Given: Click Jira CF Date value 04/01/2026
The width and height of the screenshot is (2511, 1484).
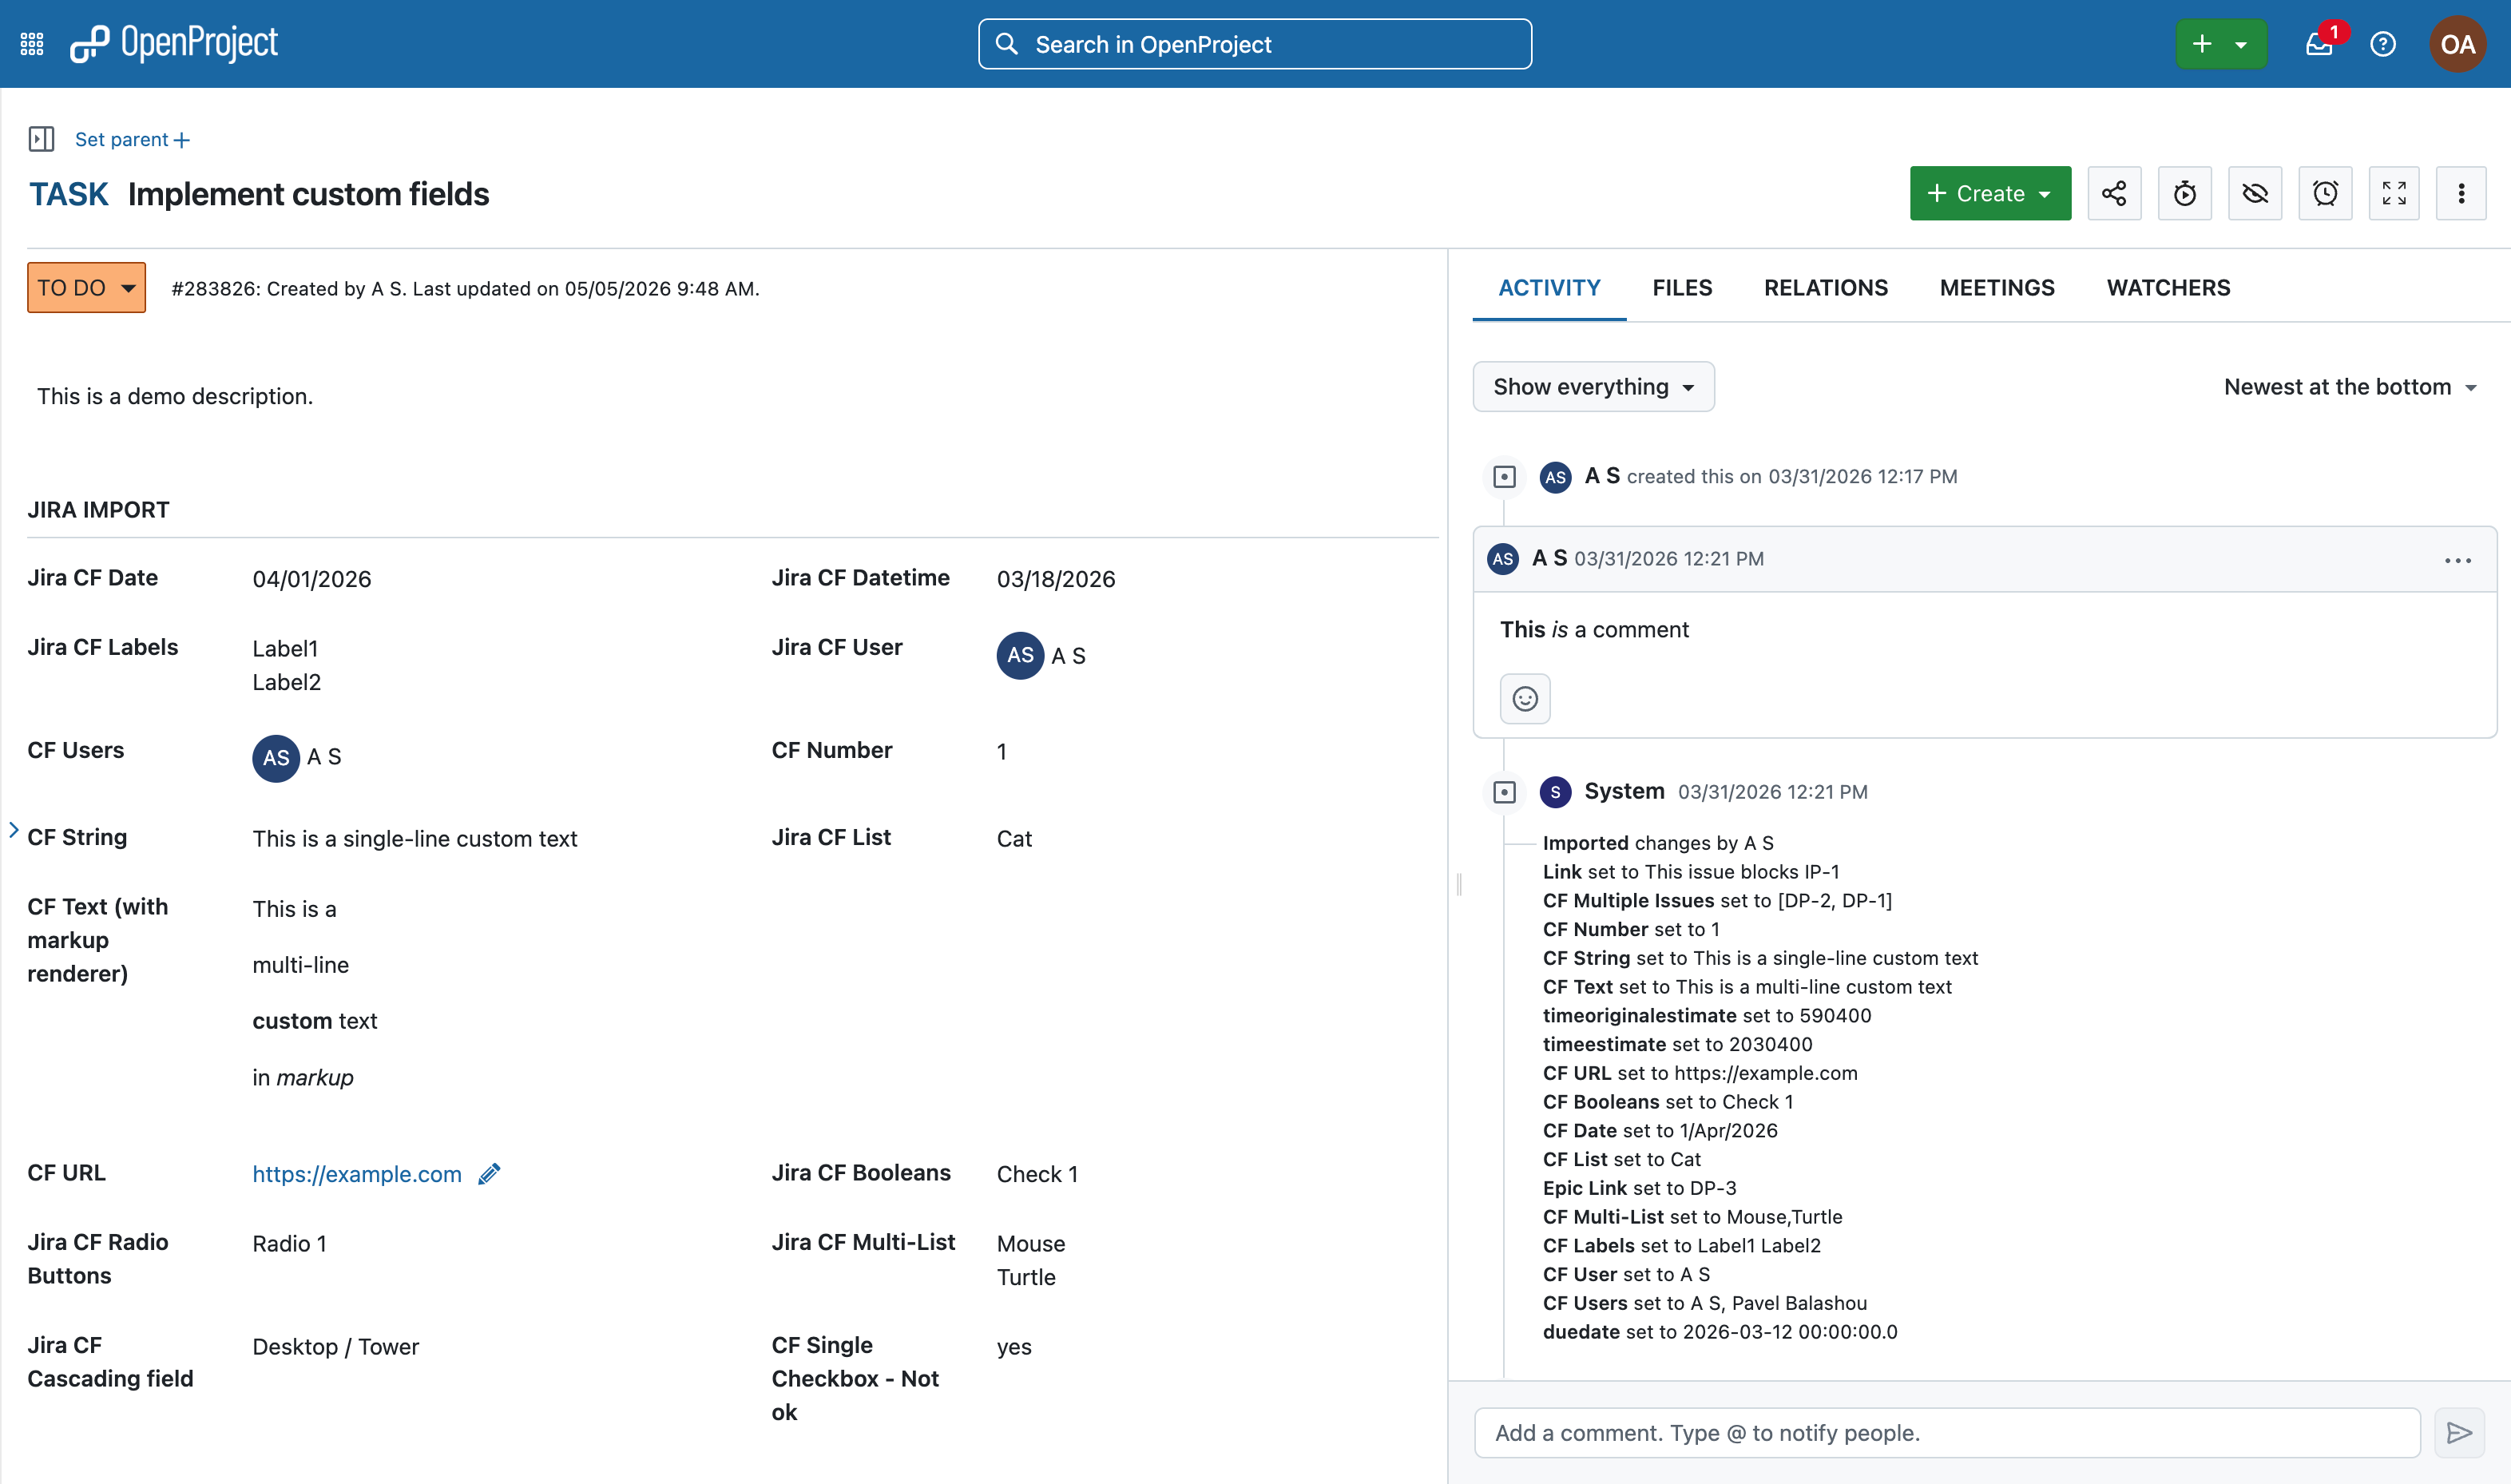Looking at the screenshot, I should coord(312,579).
